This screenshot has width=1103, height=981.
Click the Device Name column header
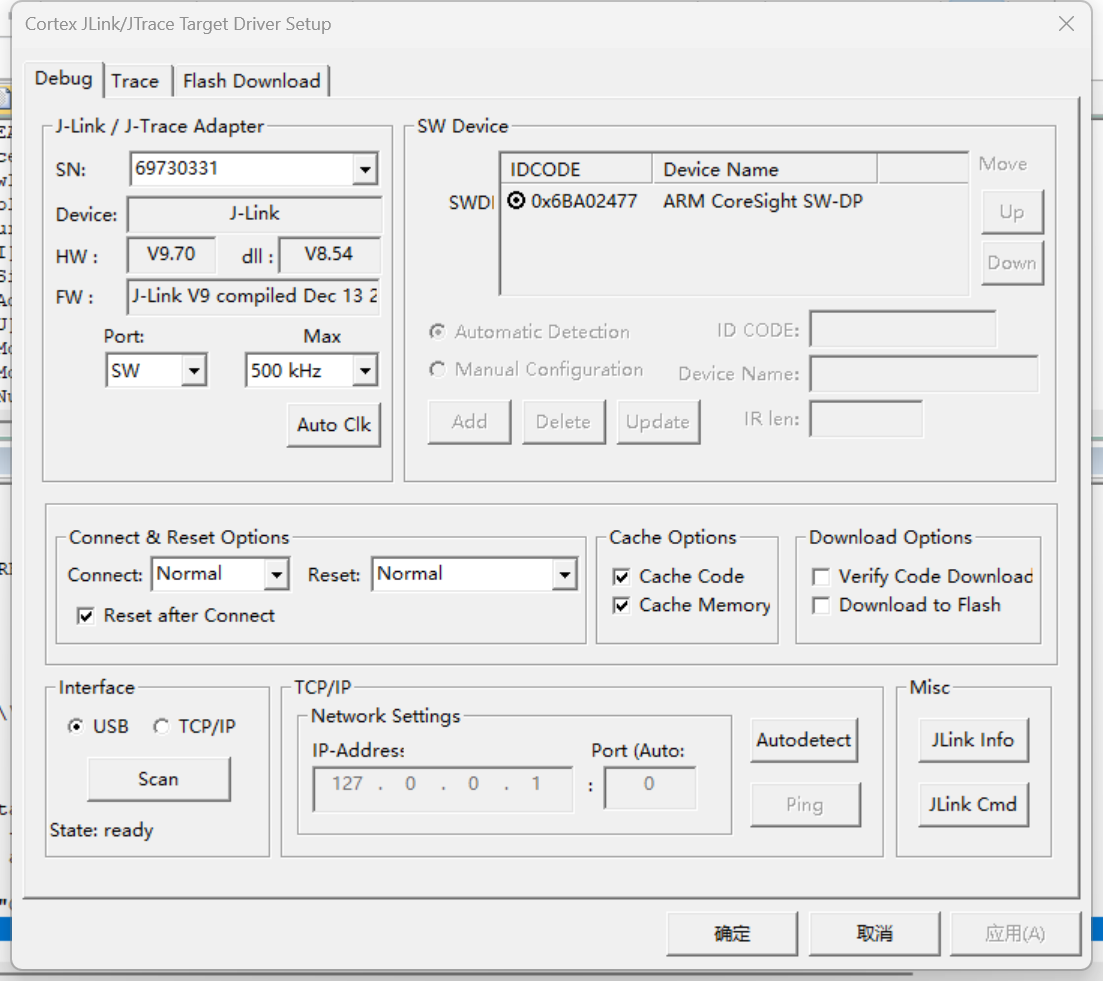[765, 169]
